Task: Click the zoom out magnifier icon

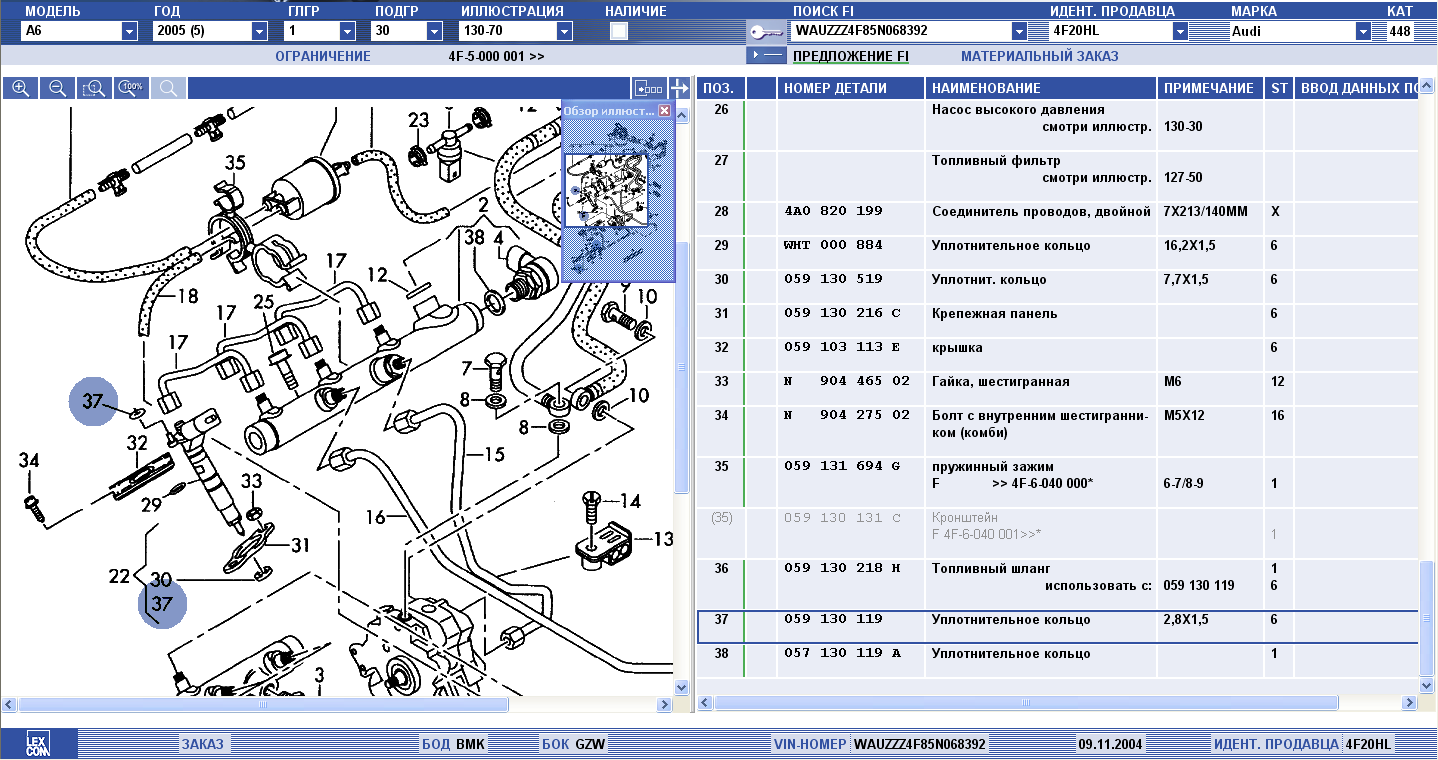Action: 57,88
